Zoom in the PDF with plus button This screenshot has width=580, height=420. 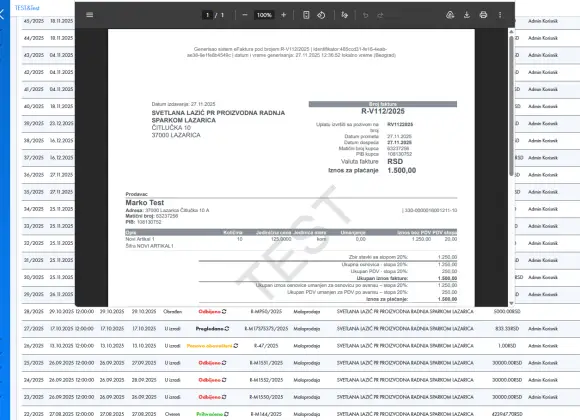tap(284, 15)
